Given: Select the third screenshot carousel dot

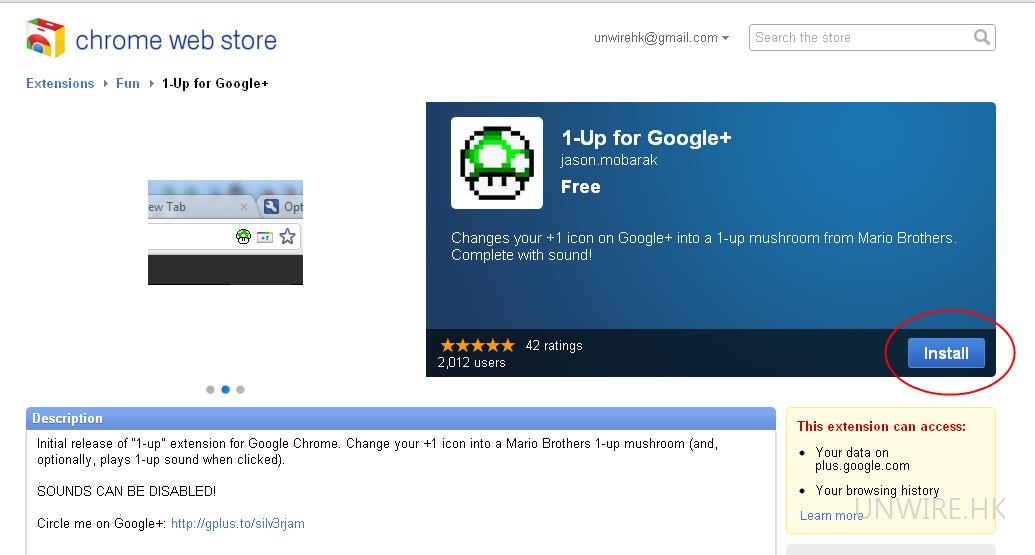Looking at the screenshot, I should click(240, 389).
